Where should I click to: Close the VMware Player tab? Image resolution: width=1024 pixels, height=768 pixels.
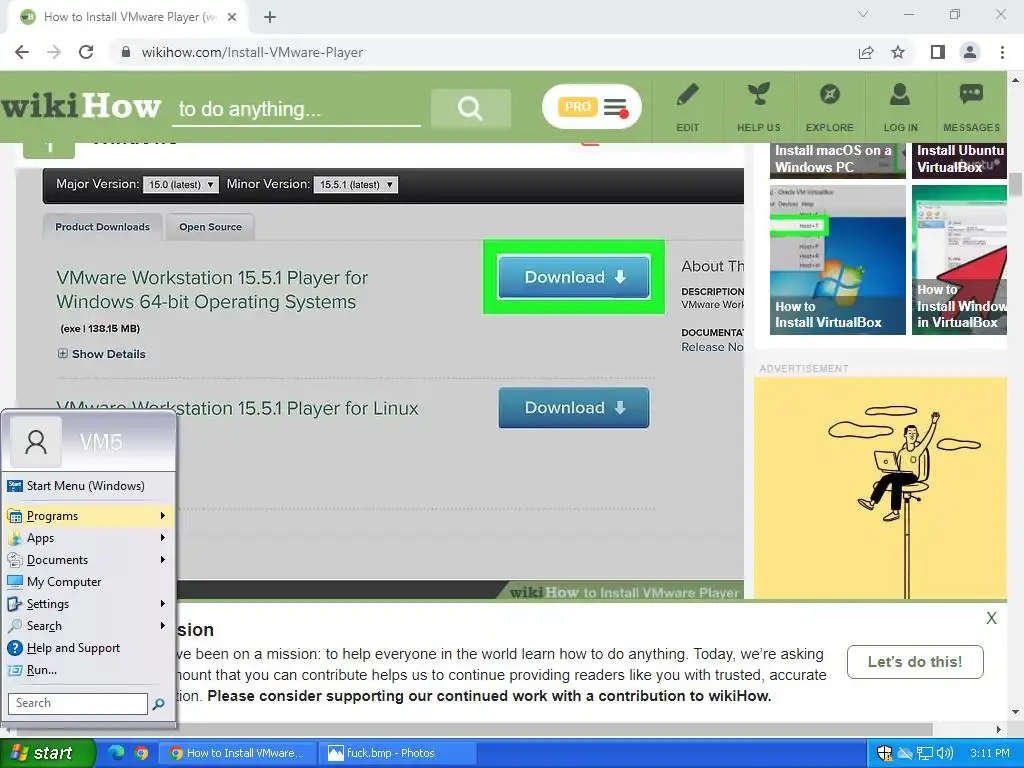coord(232,17)
